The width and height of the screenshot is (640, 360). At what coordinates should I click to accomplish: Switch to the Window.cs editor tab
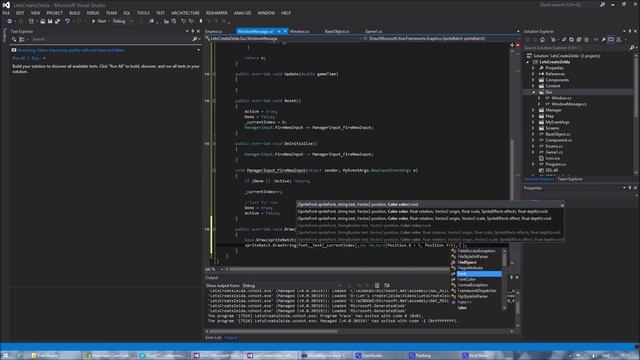tap(299, 31)
